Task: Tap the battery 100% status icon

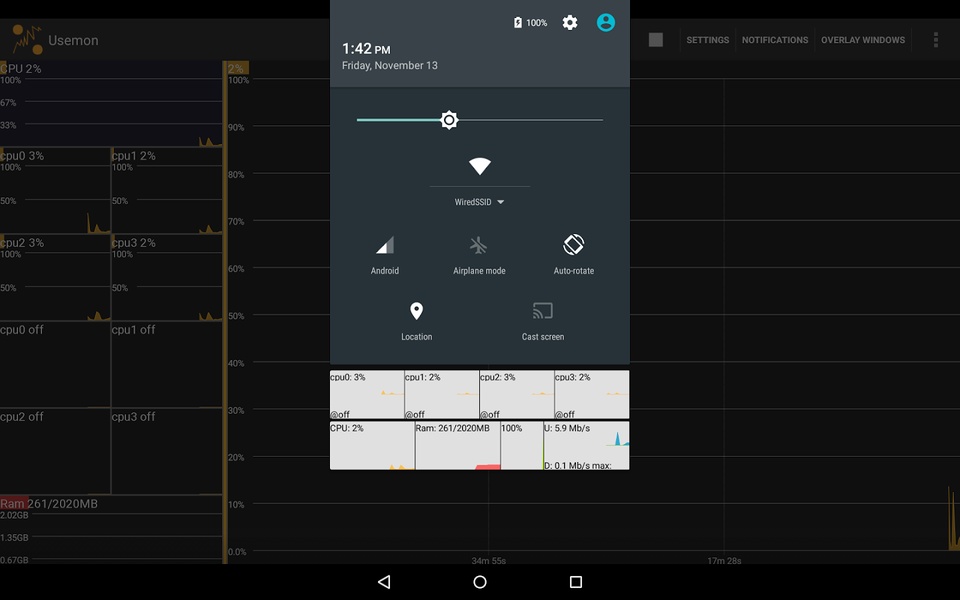Action: tap(530, 23)
